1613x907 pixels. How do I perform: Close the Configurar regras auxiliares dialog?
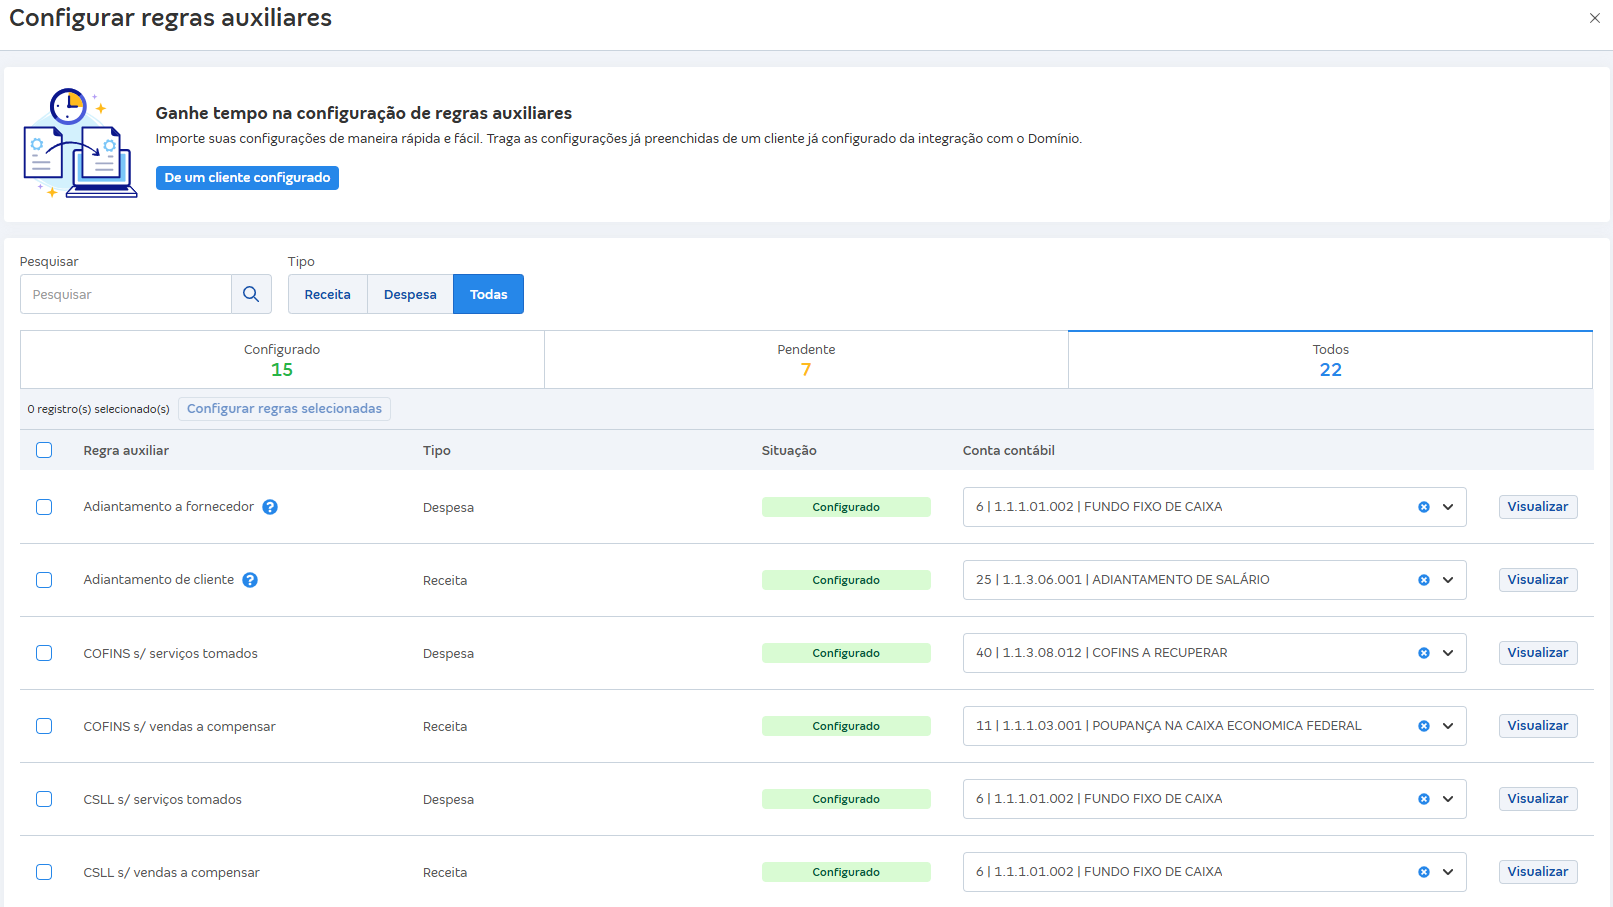point(1594,18)
